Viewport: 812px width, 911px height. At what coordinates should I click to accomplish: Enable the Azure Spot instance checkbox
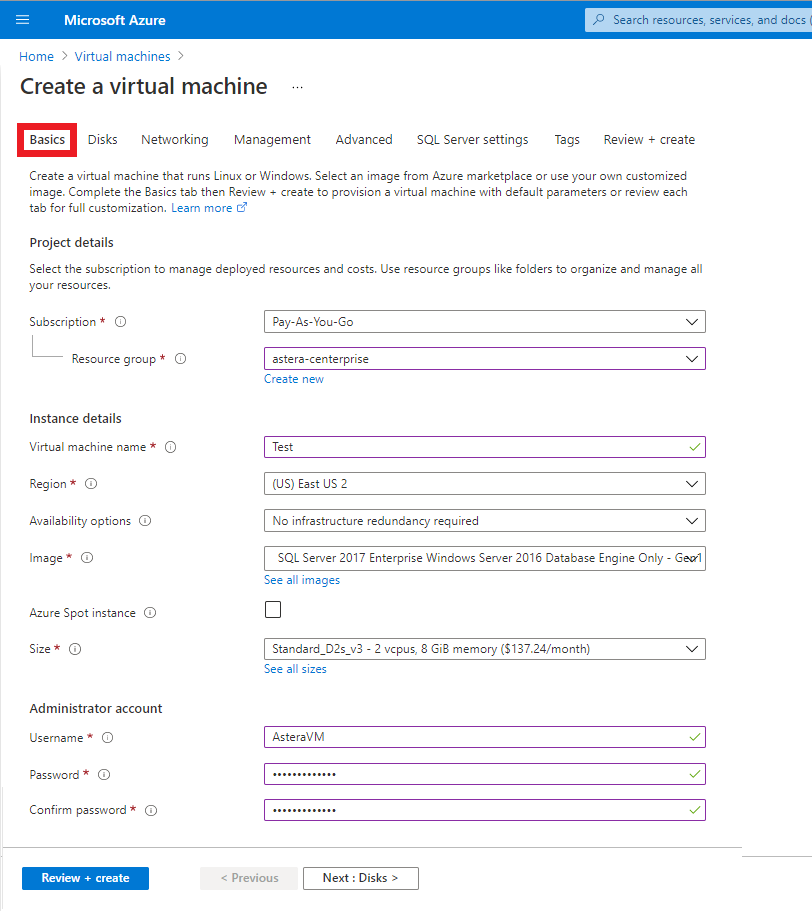273,610
